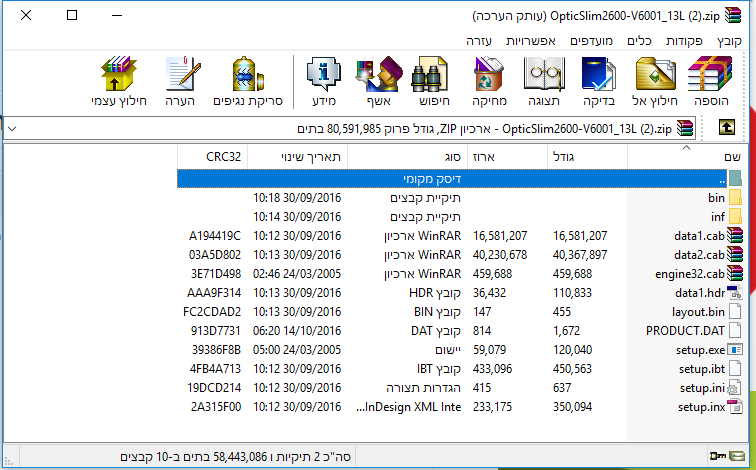Click status bar total size text
Image resolution: width=756 pixels, height=470 pixels.
point(235,456)
